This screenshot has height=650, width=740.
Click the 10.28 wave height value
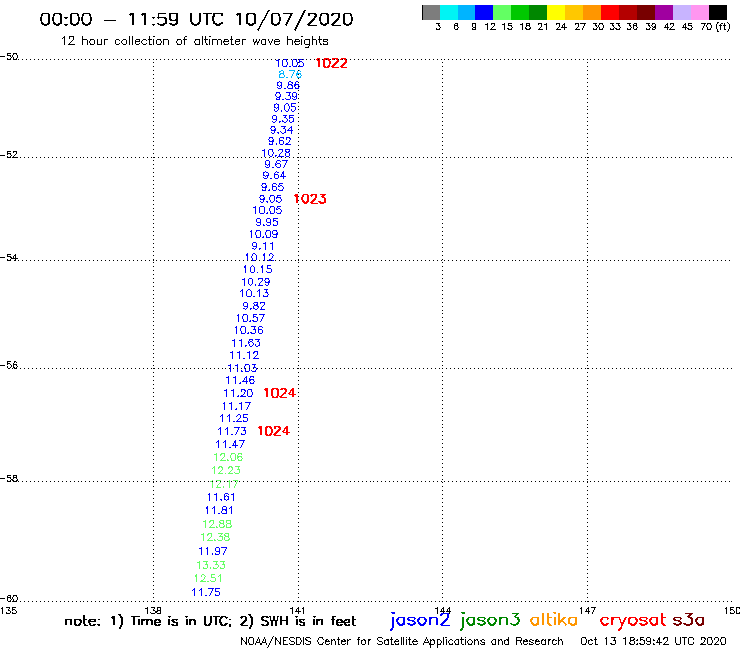[x=276, y=153]
